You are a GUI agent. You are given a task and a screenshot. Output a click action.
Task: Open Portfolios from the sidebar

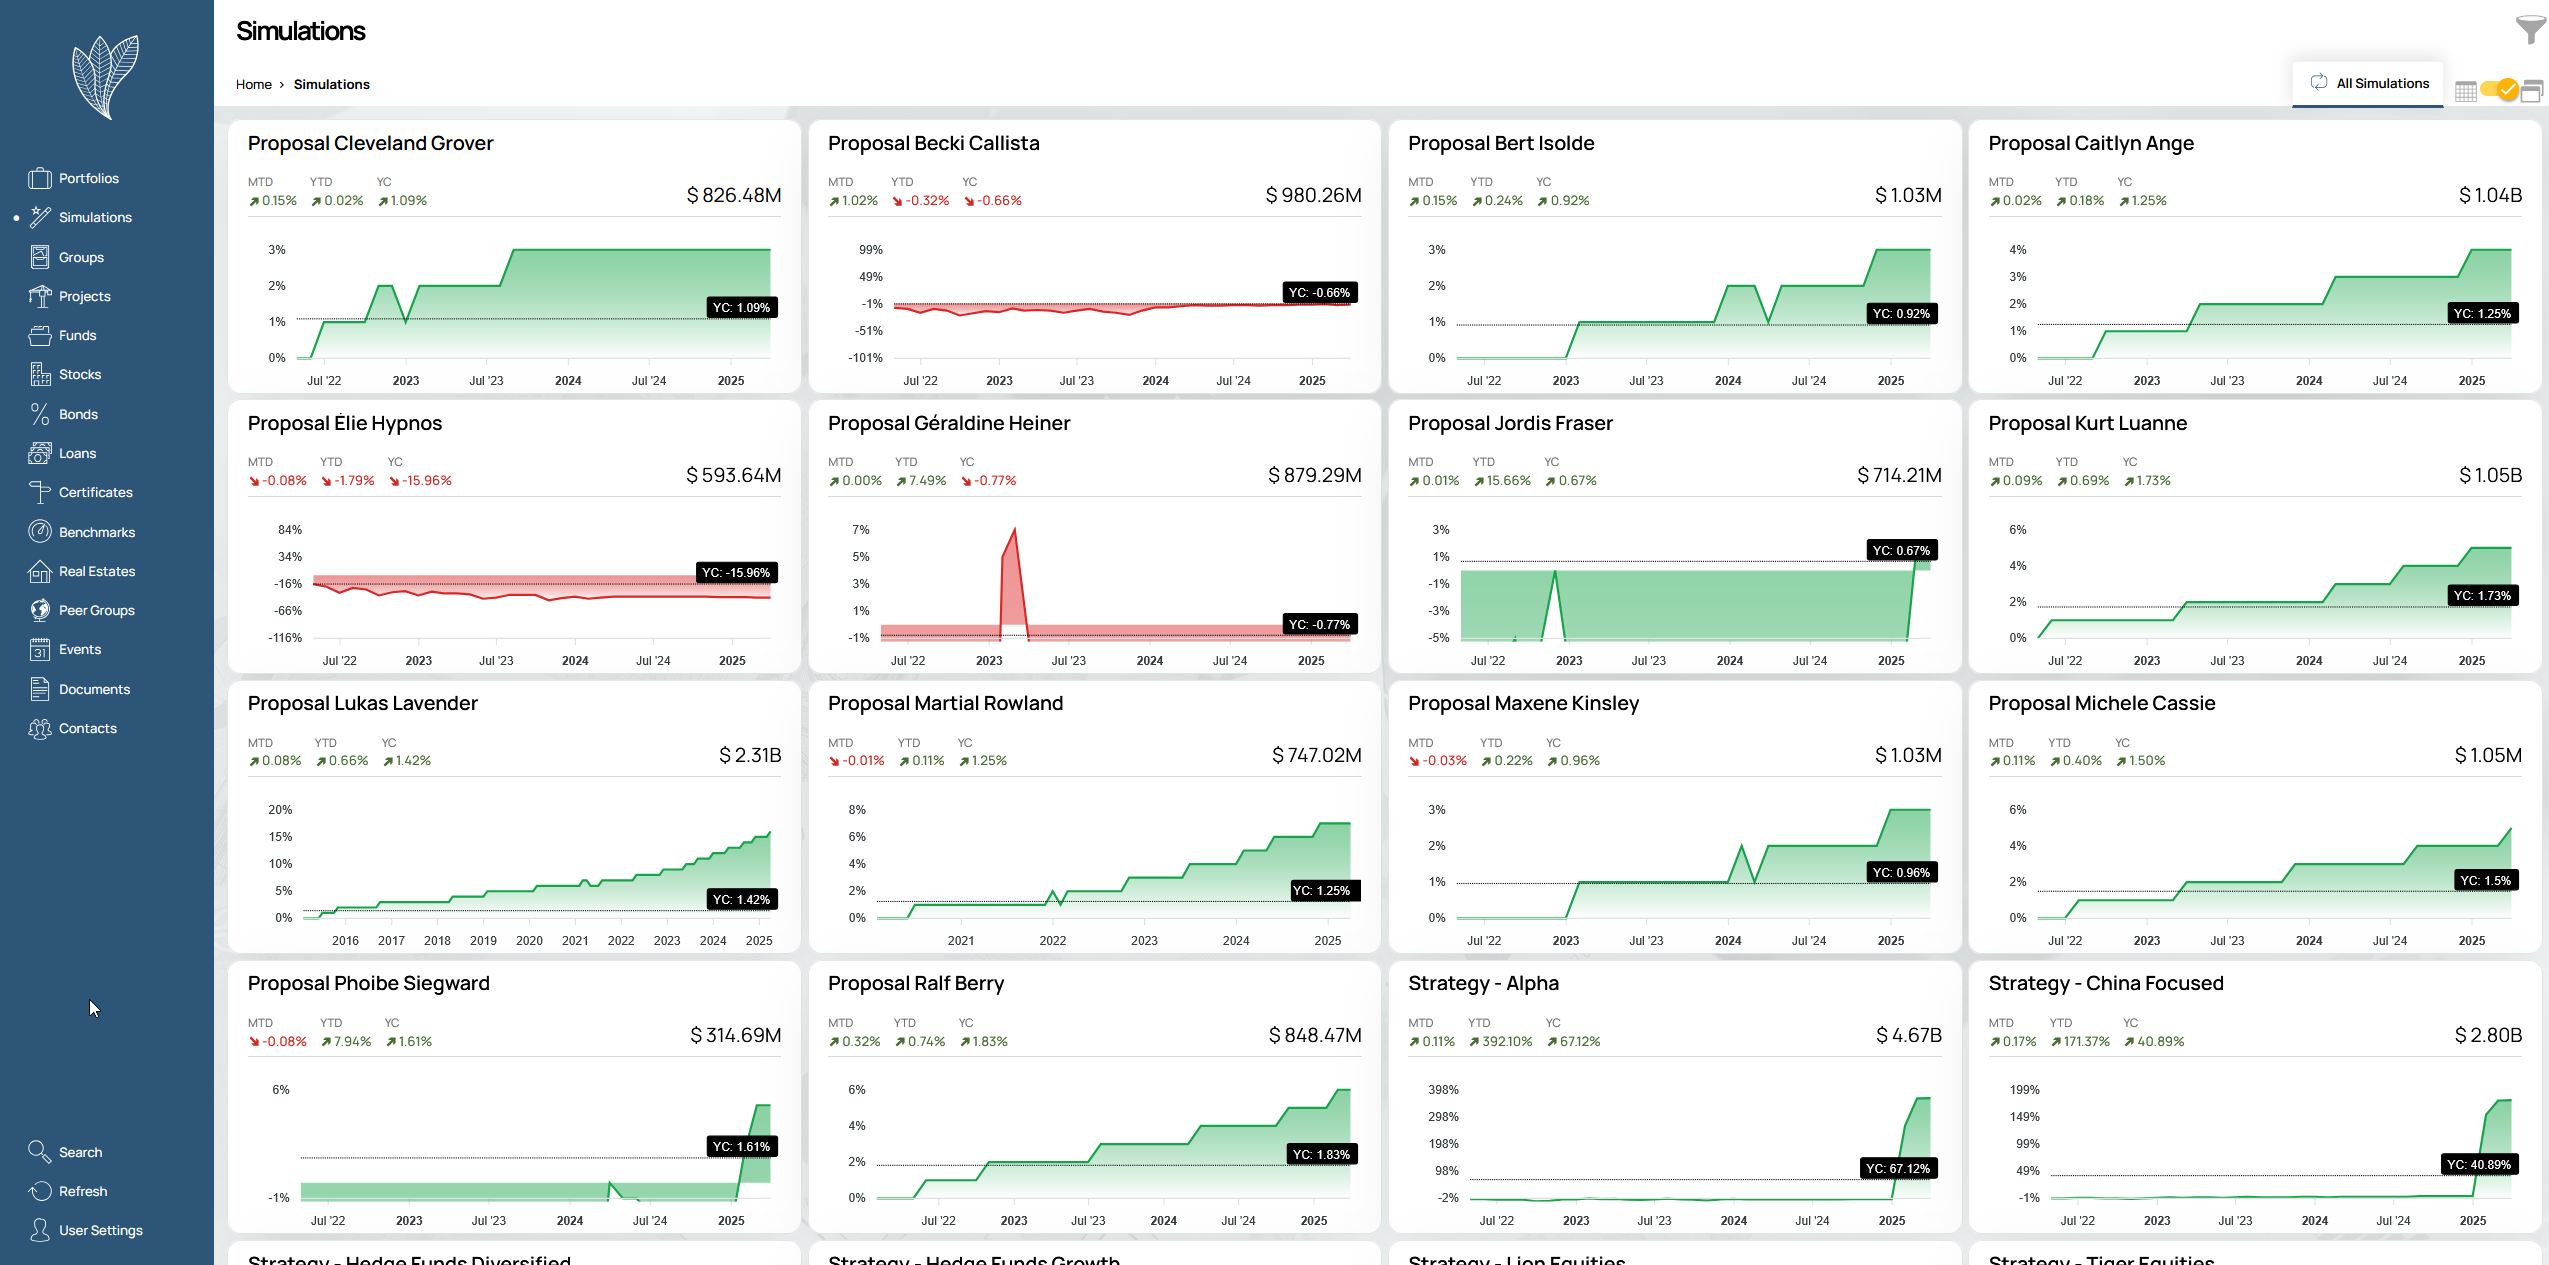pyautogui.click(x=88, y=179)
